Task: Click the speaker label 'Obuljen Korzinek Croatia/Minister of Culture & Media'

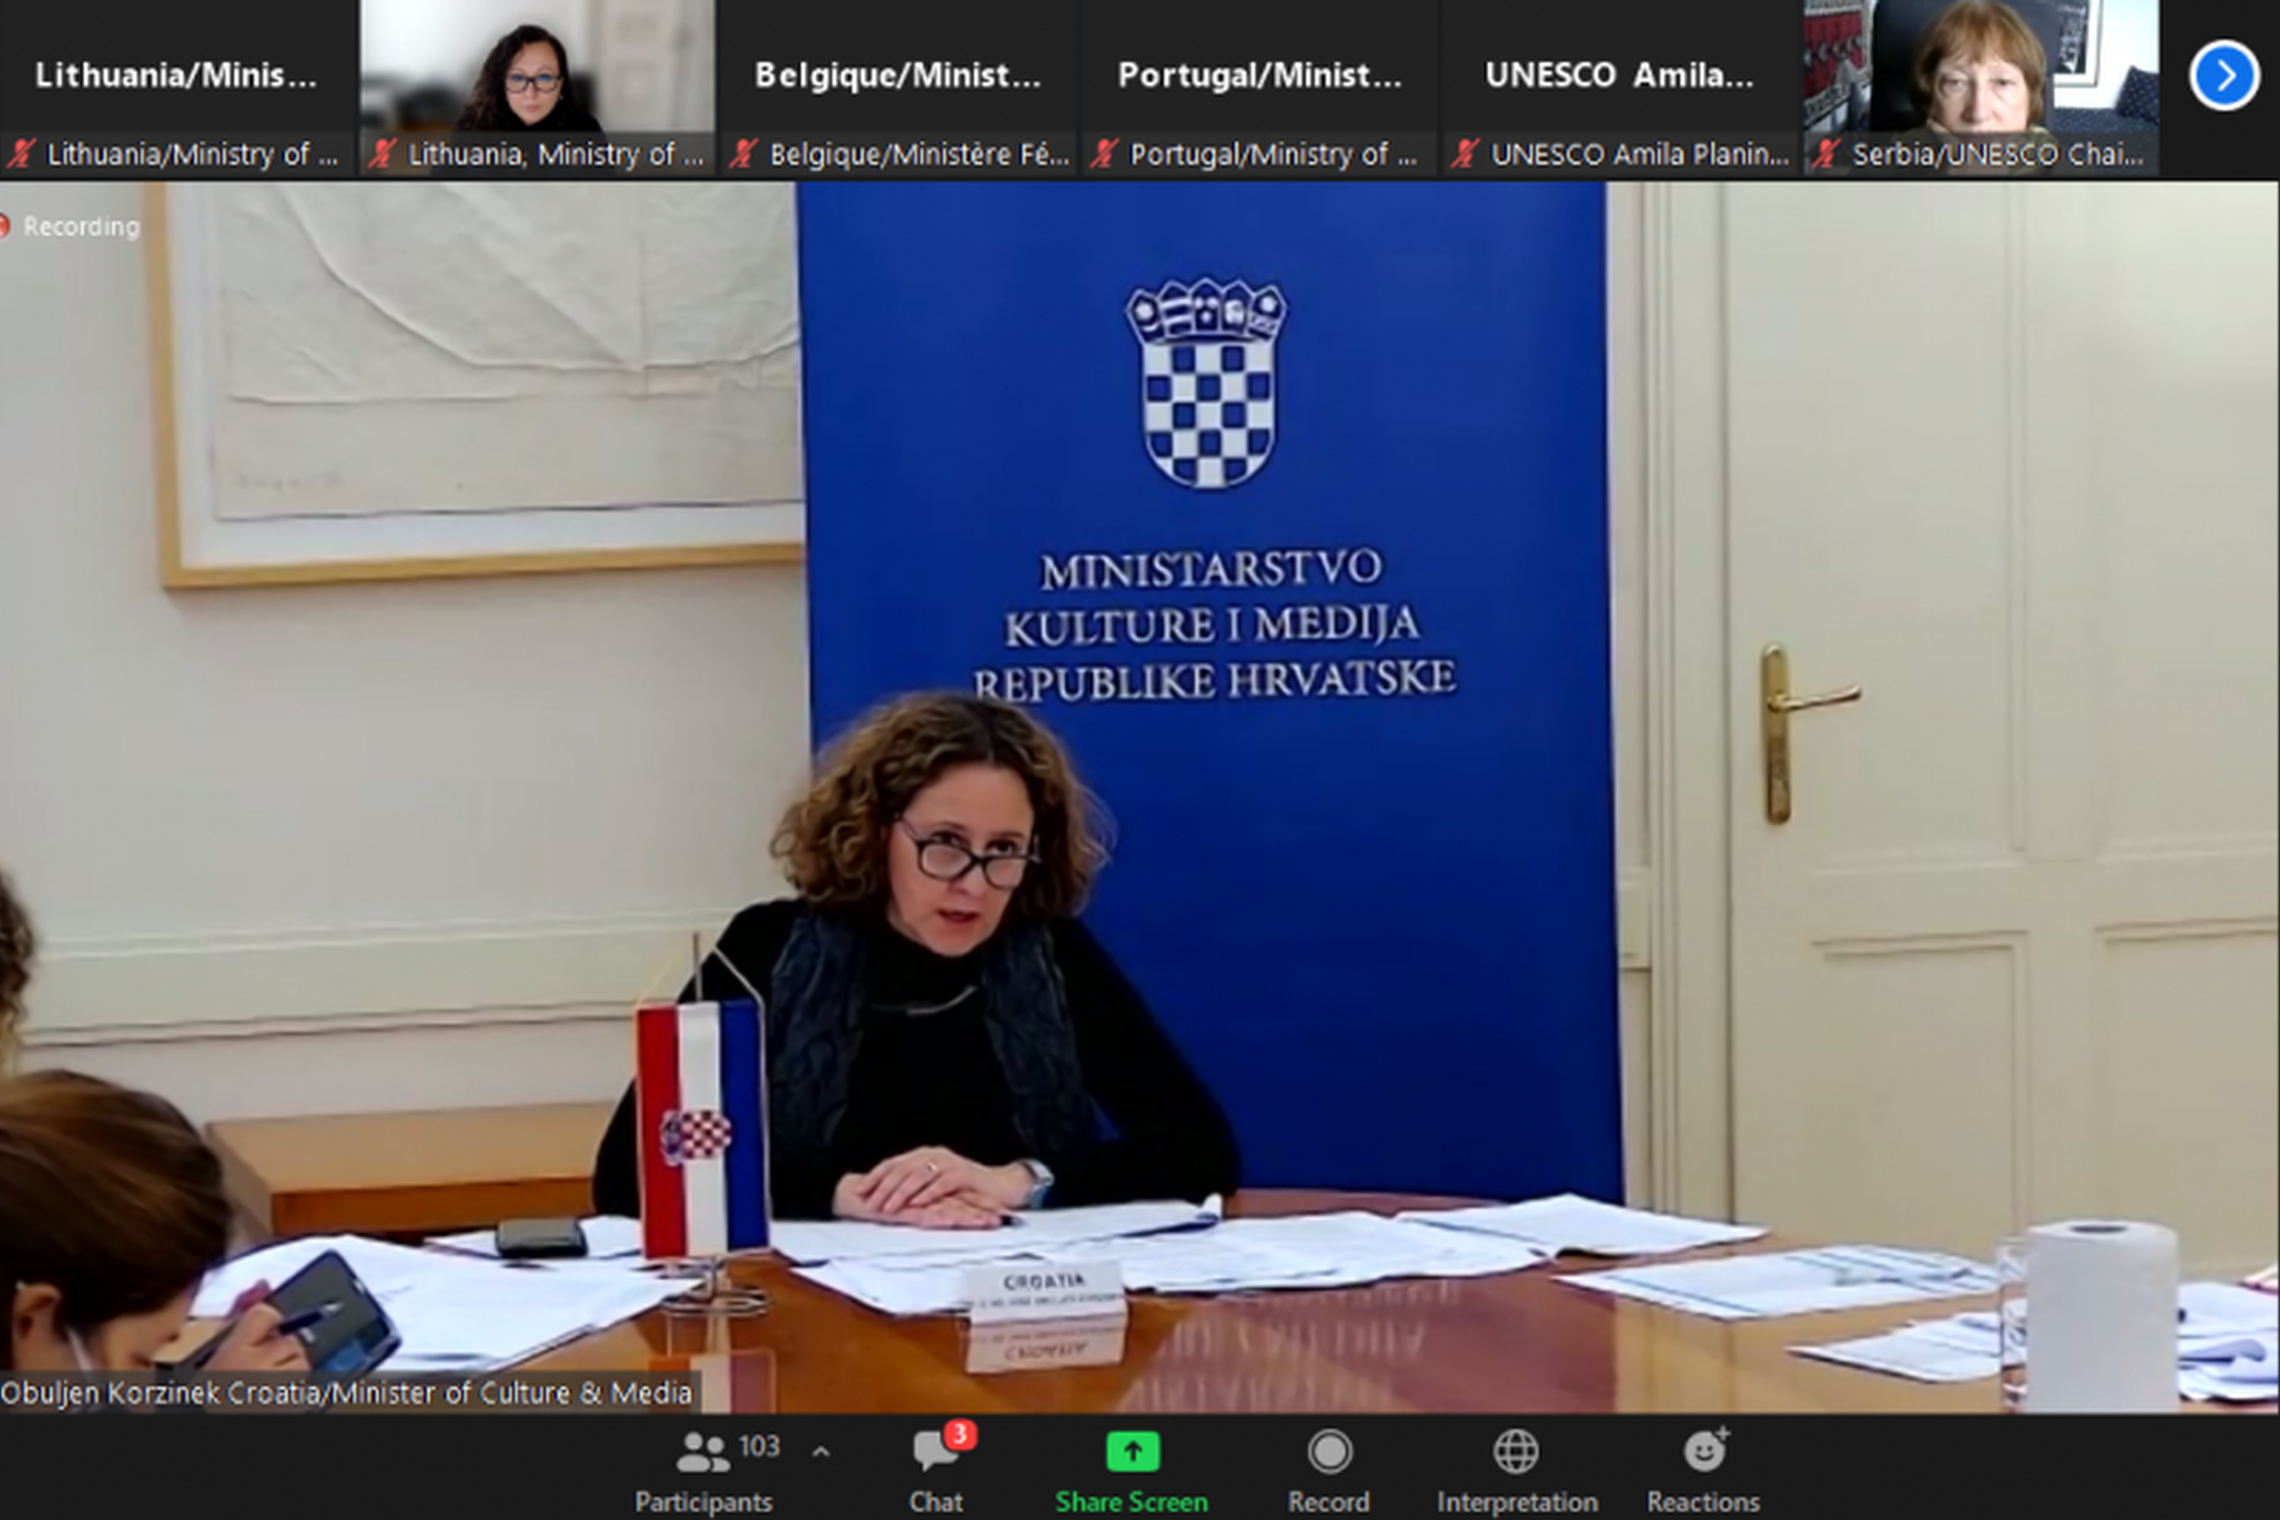Action: [x=347, y=1393]
